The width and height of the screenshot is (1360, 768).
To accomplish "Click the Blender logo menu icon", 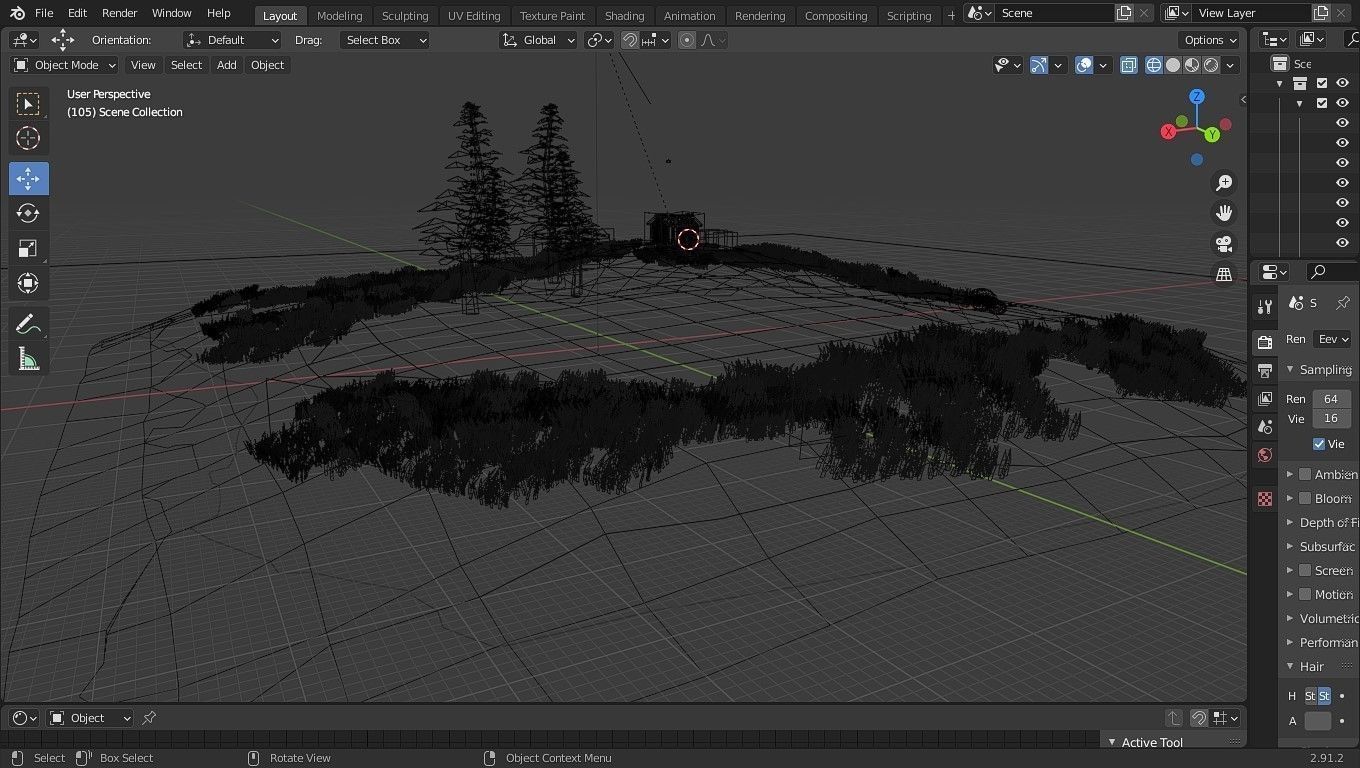I will [17, 13].
